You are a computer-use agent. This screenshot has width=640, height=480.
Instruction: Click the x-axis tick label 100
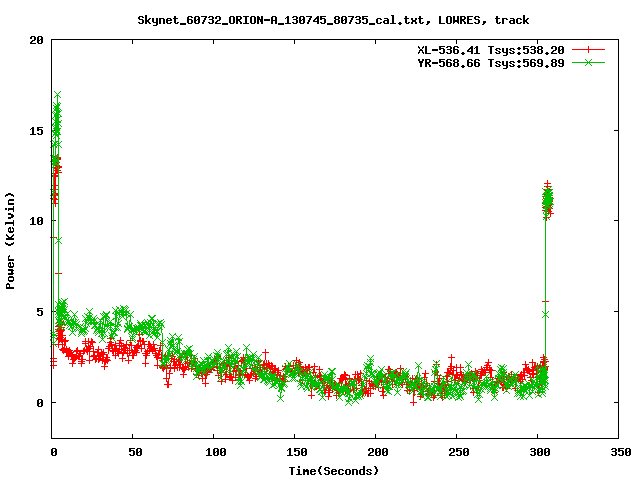coord(216,452)
